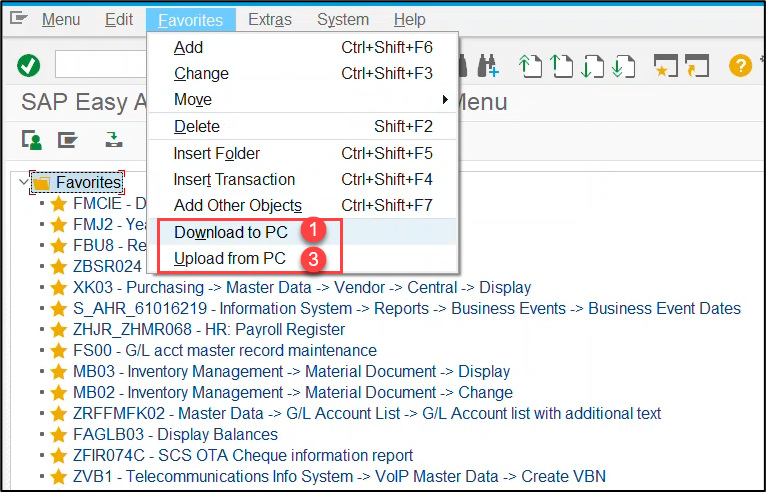Click the SAP Menu icon beside User Menu
Viewport: 766px width, 492px height.
pos(67,140)
